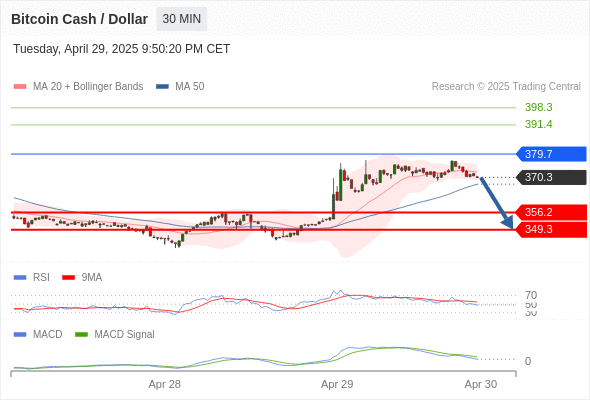Screen dimensions: 590x400
Task: Select the 379.7 blue pivot price tag
Action: pyautogui.click(x=551, y=154)
